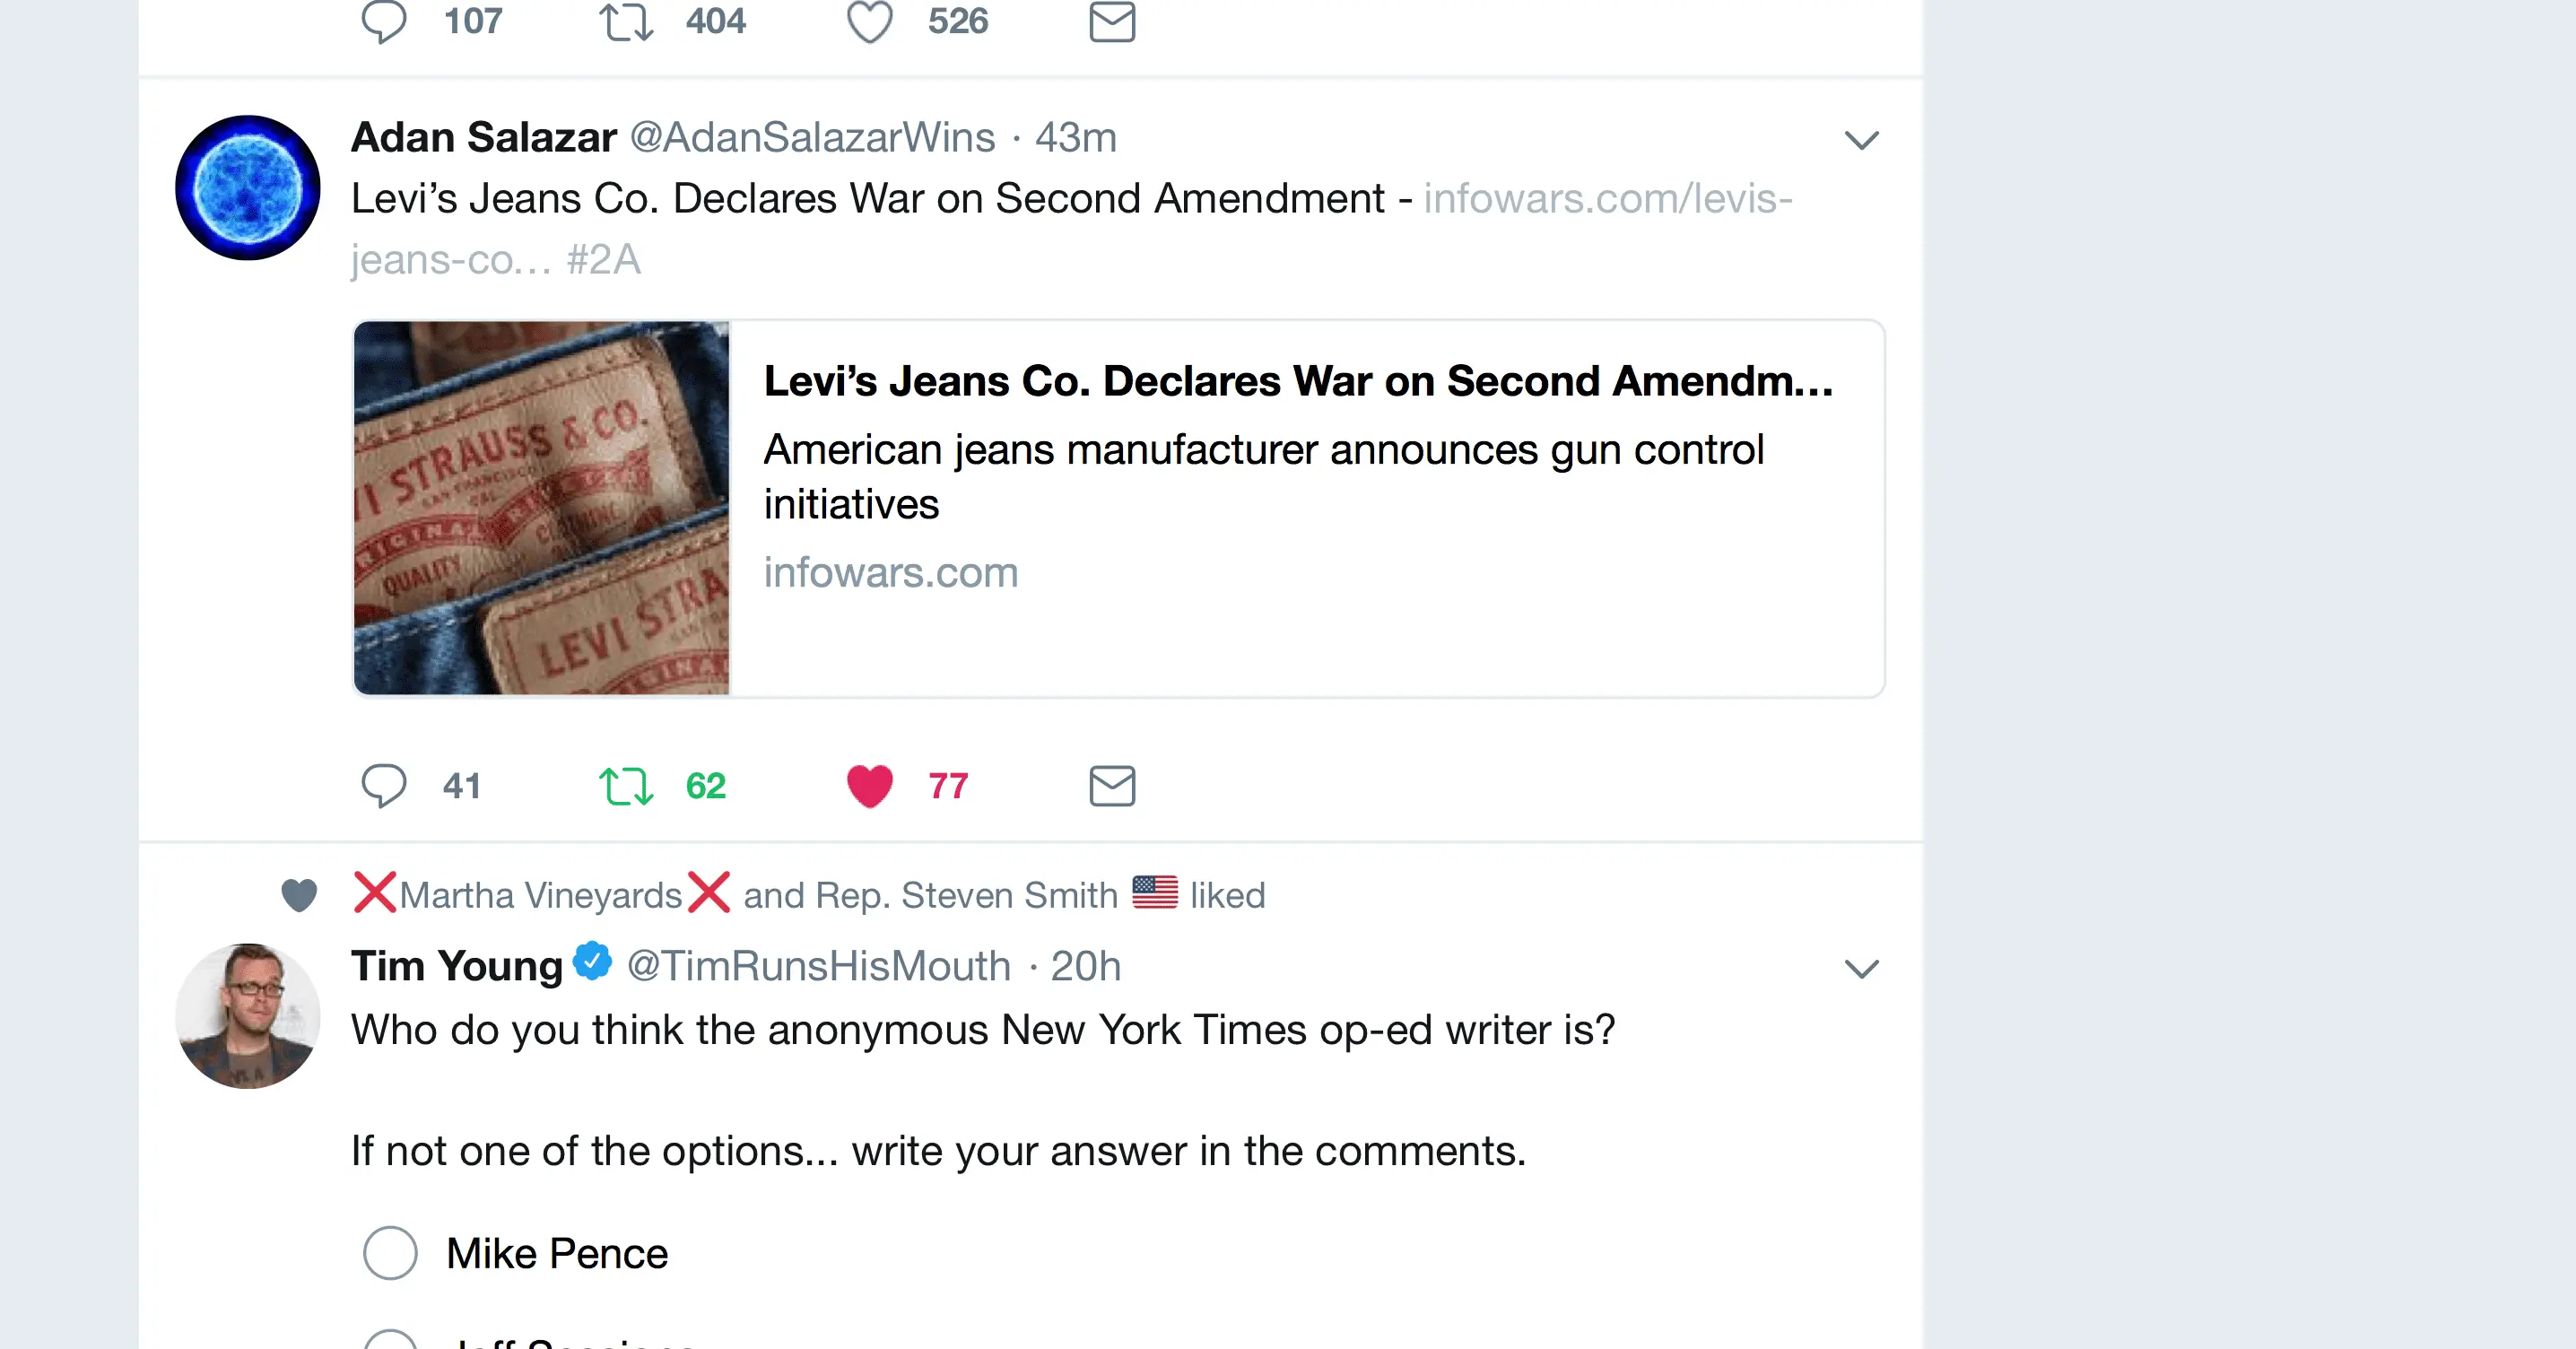Reply to Adan Salazar's Levi's tweet
Viewport: 2576px width, 1349px height.
tap(384, 786)
